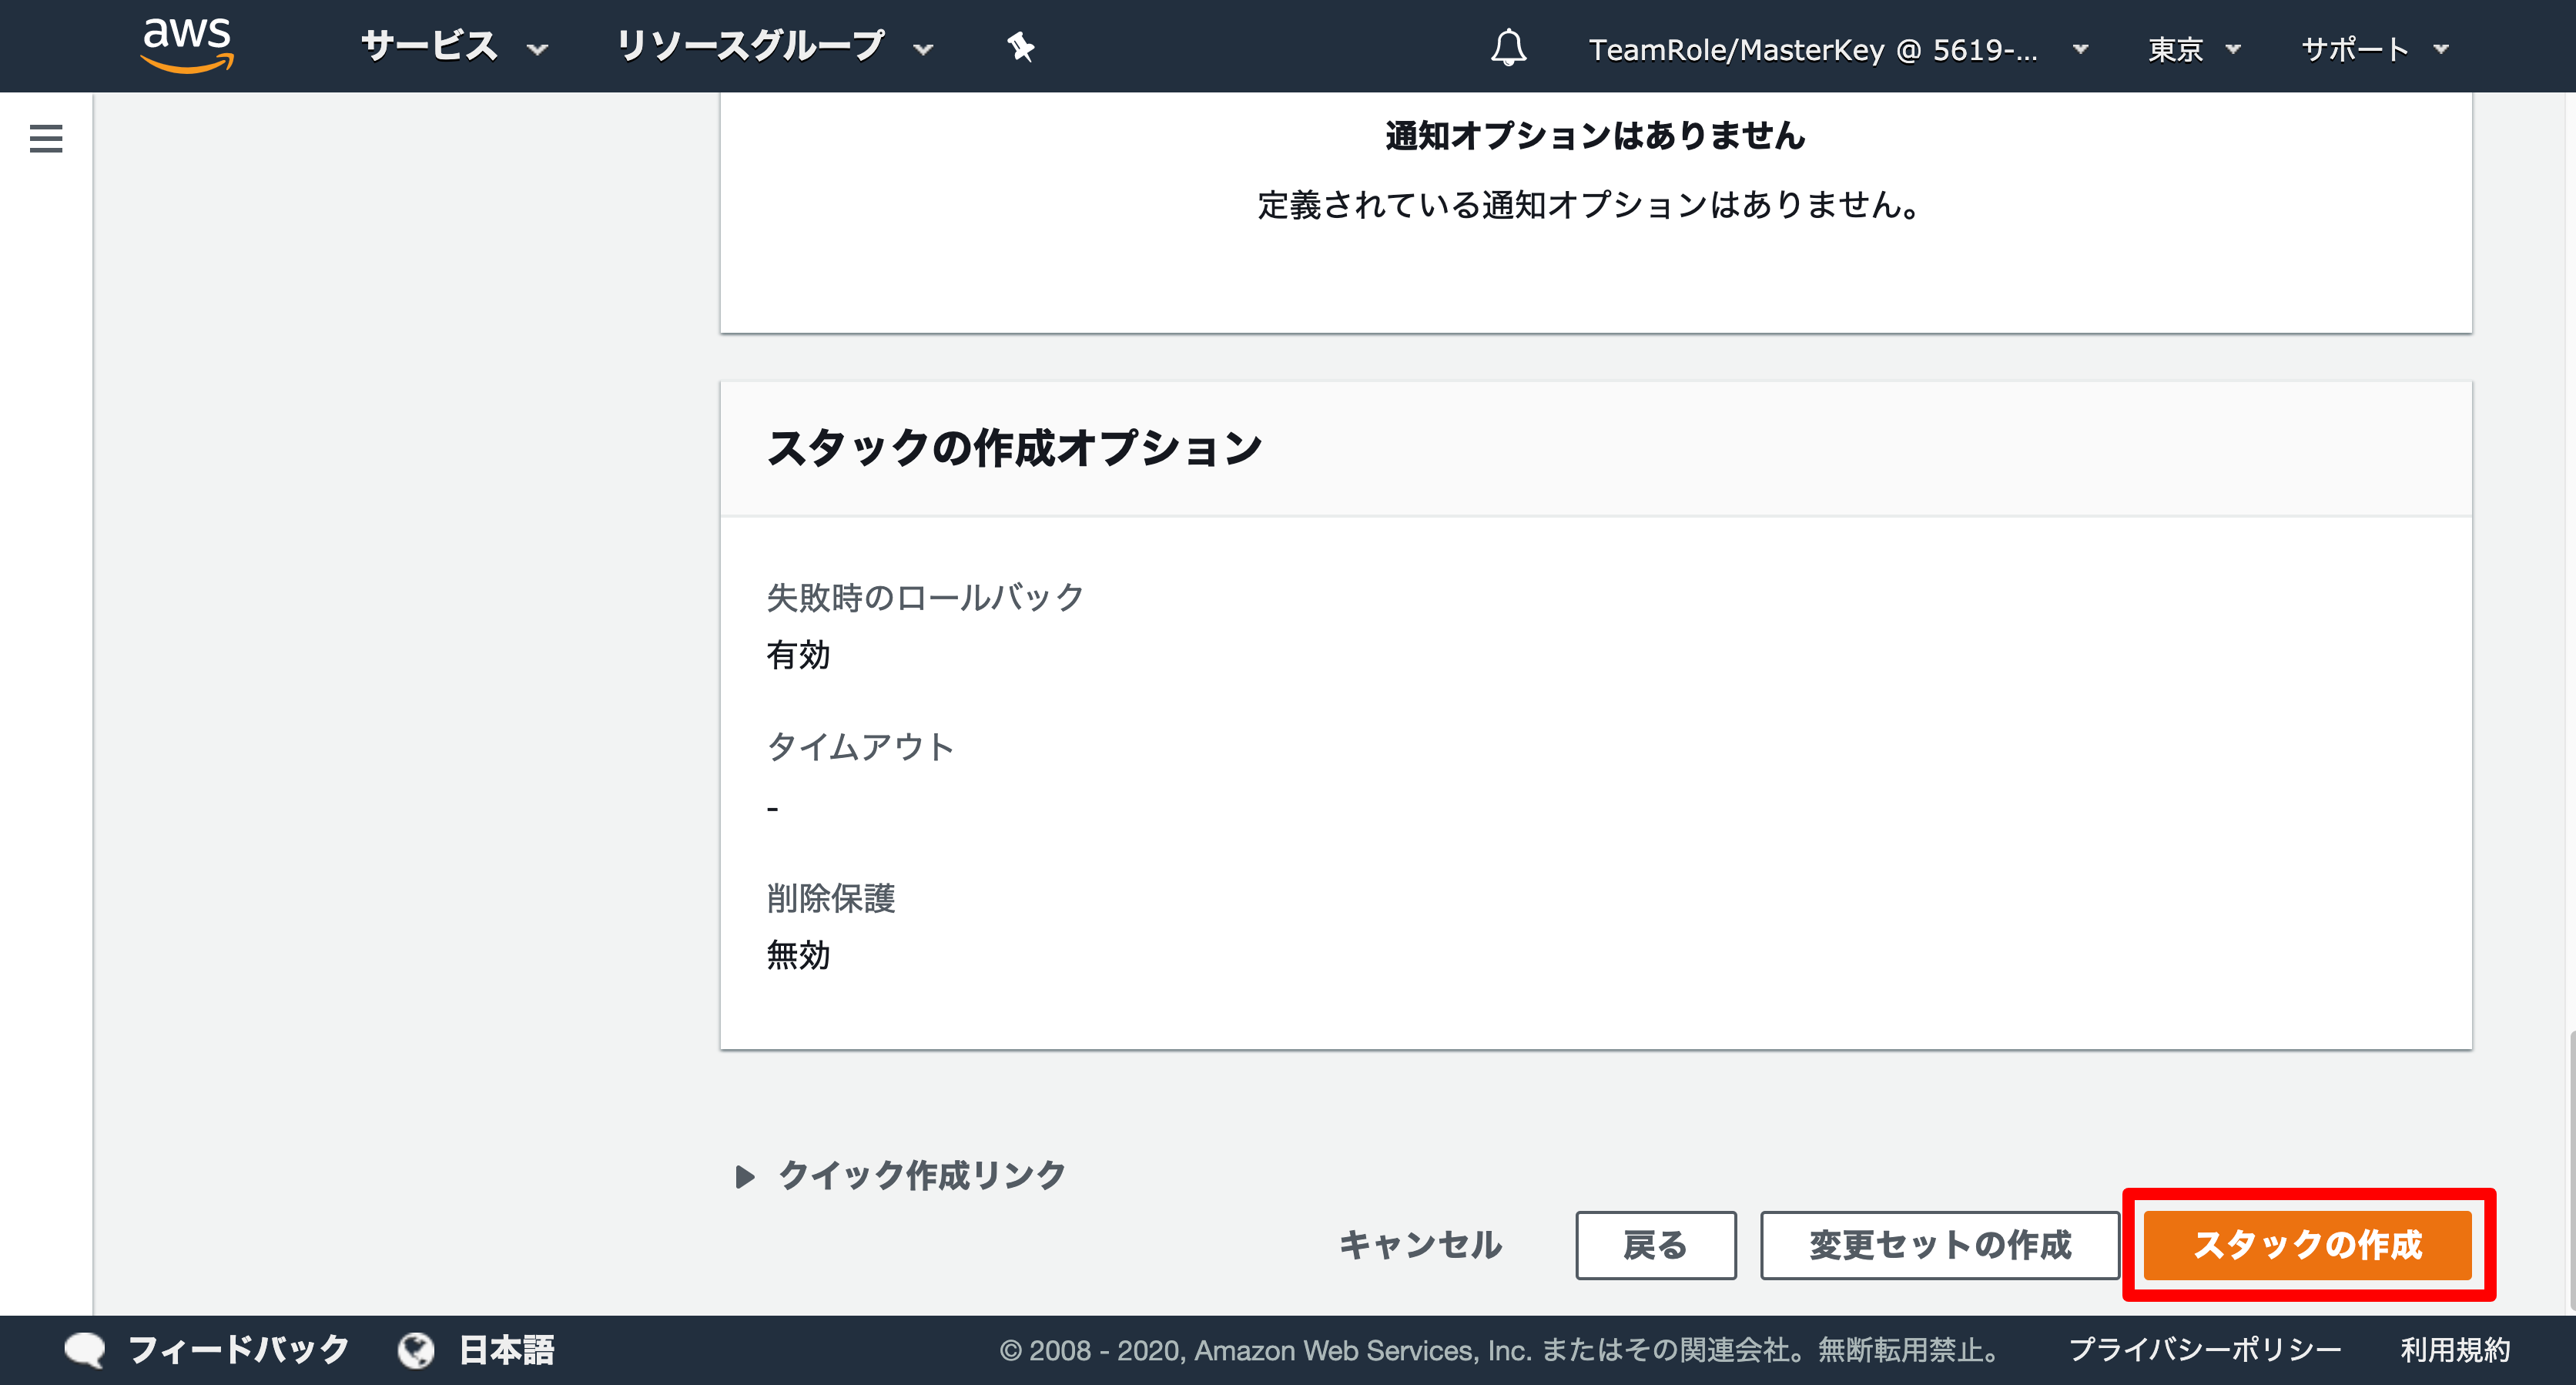Click the 有効 rollback value
2576x1385 pixels.
tap(798, 655)
